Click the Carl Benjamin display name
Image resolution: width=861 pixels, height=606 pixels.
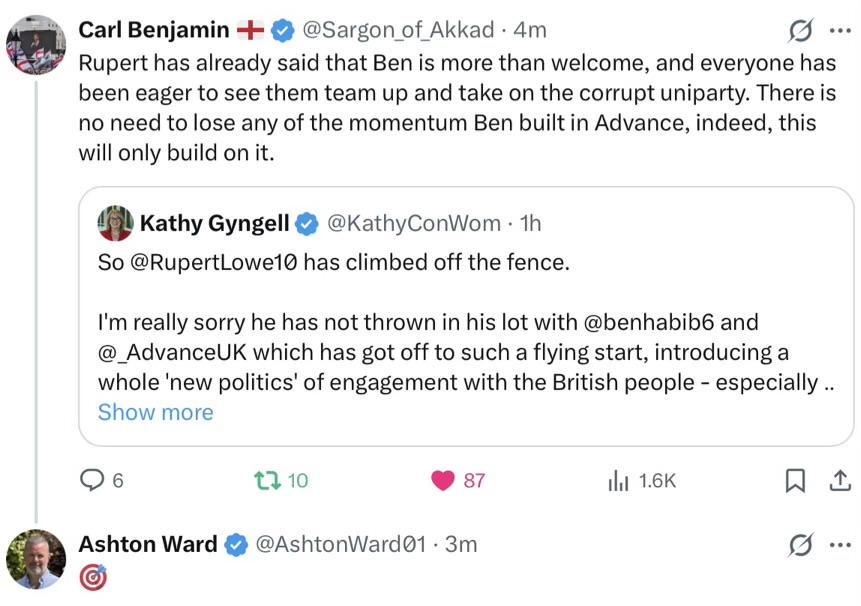(154, 31)
